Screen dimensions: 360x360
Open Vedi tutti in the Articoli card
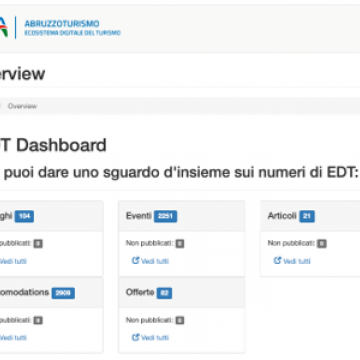(292, 261)
